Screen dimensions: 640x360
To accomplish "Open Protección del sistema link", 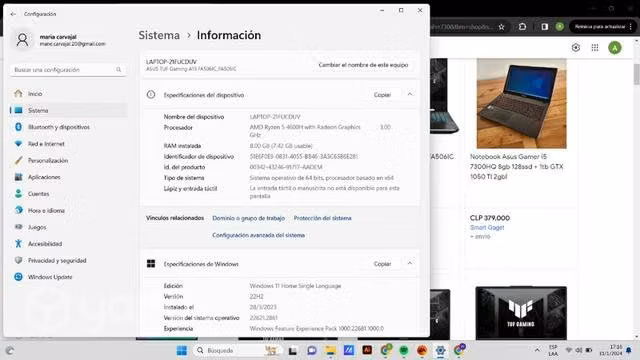I will [x=322, y=218].
